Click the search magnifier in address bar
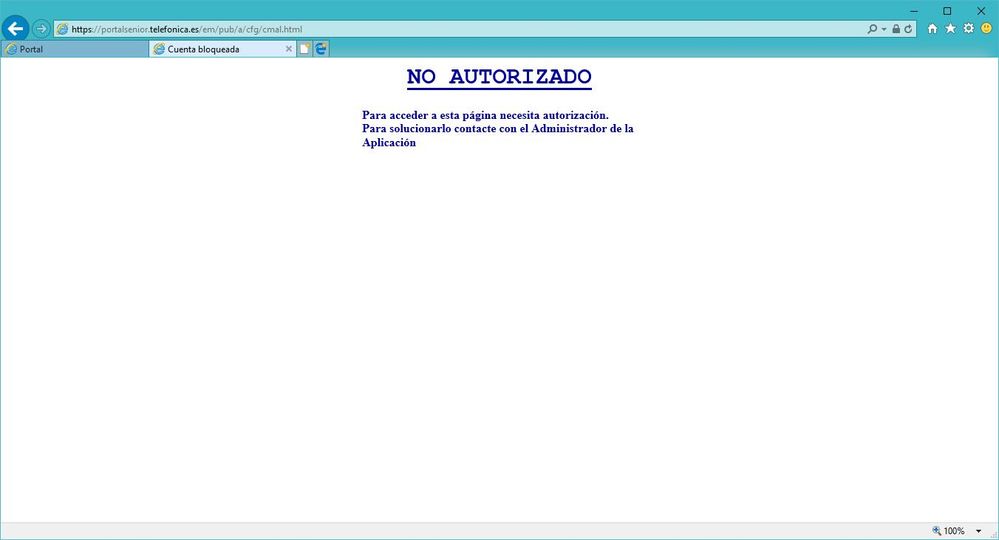Image resolution: width=999 pixels, height=540 pixels. (x=872, y=29)
